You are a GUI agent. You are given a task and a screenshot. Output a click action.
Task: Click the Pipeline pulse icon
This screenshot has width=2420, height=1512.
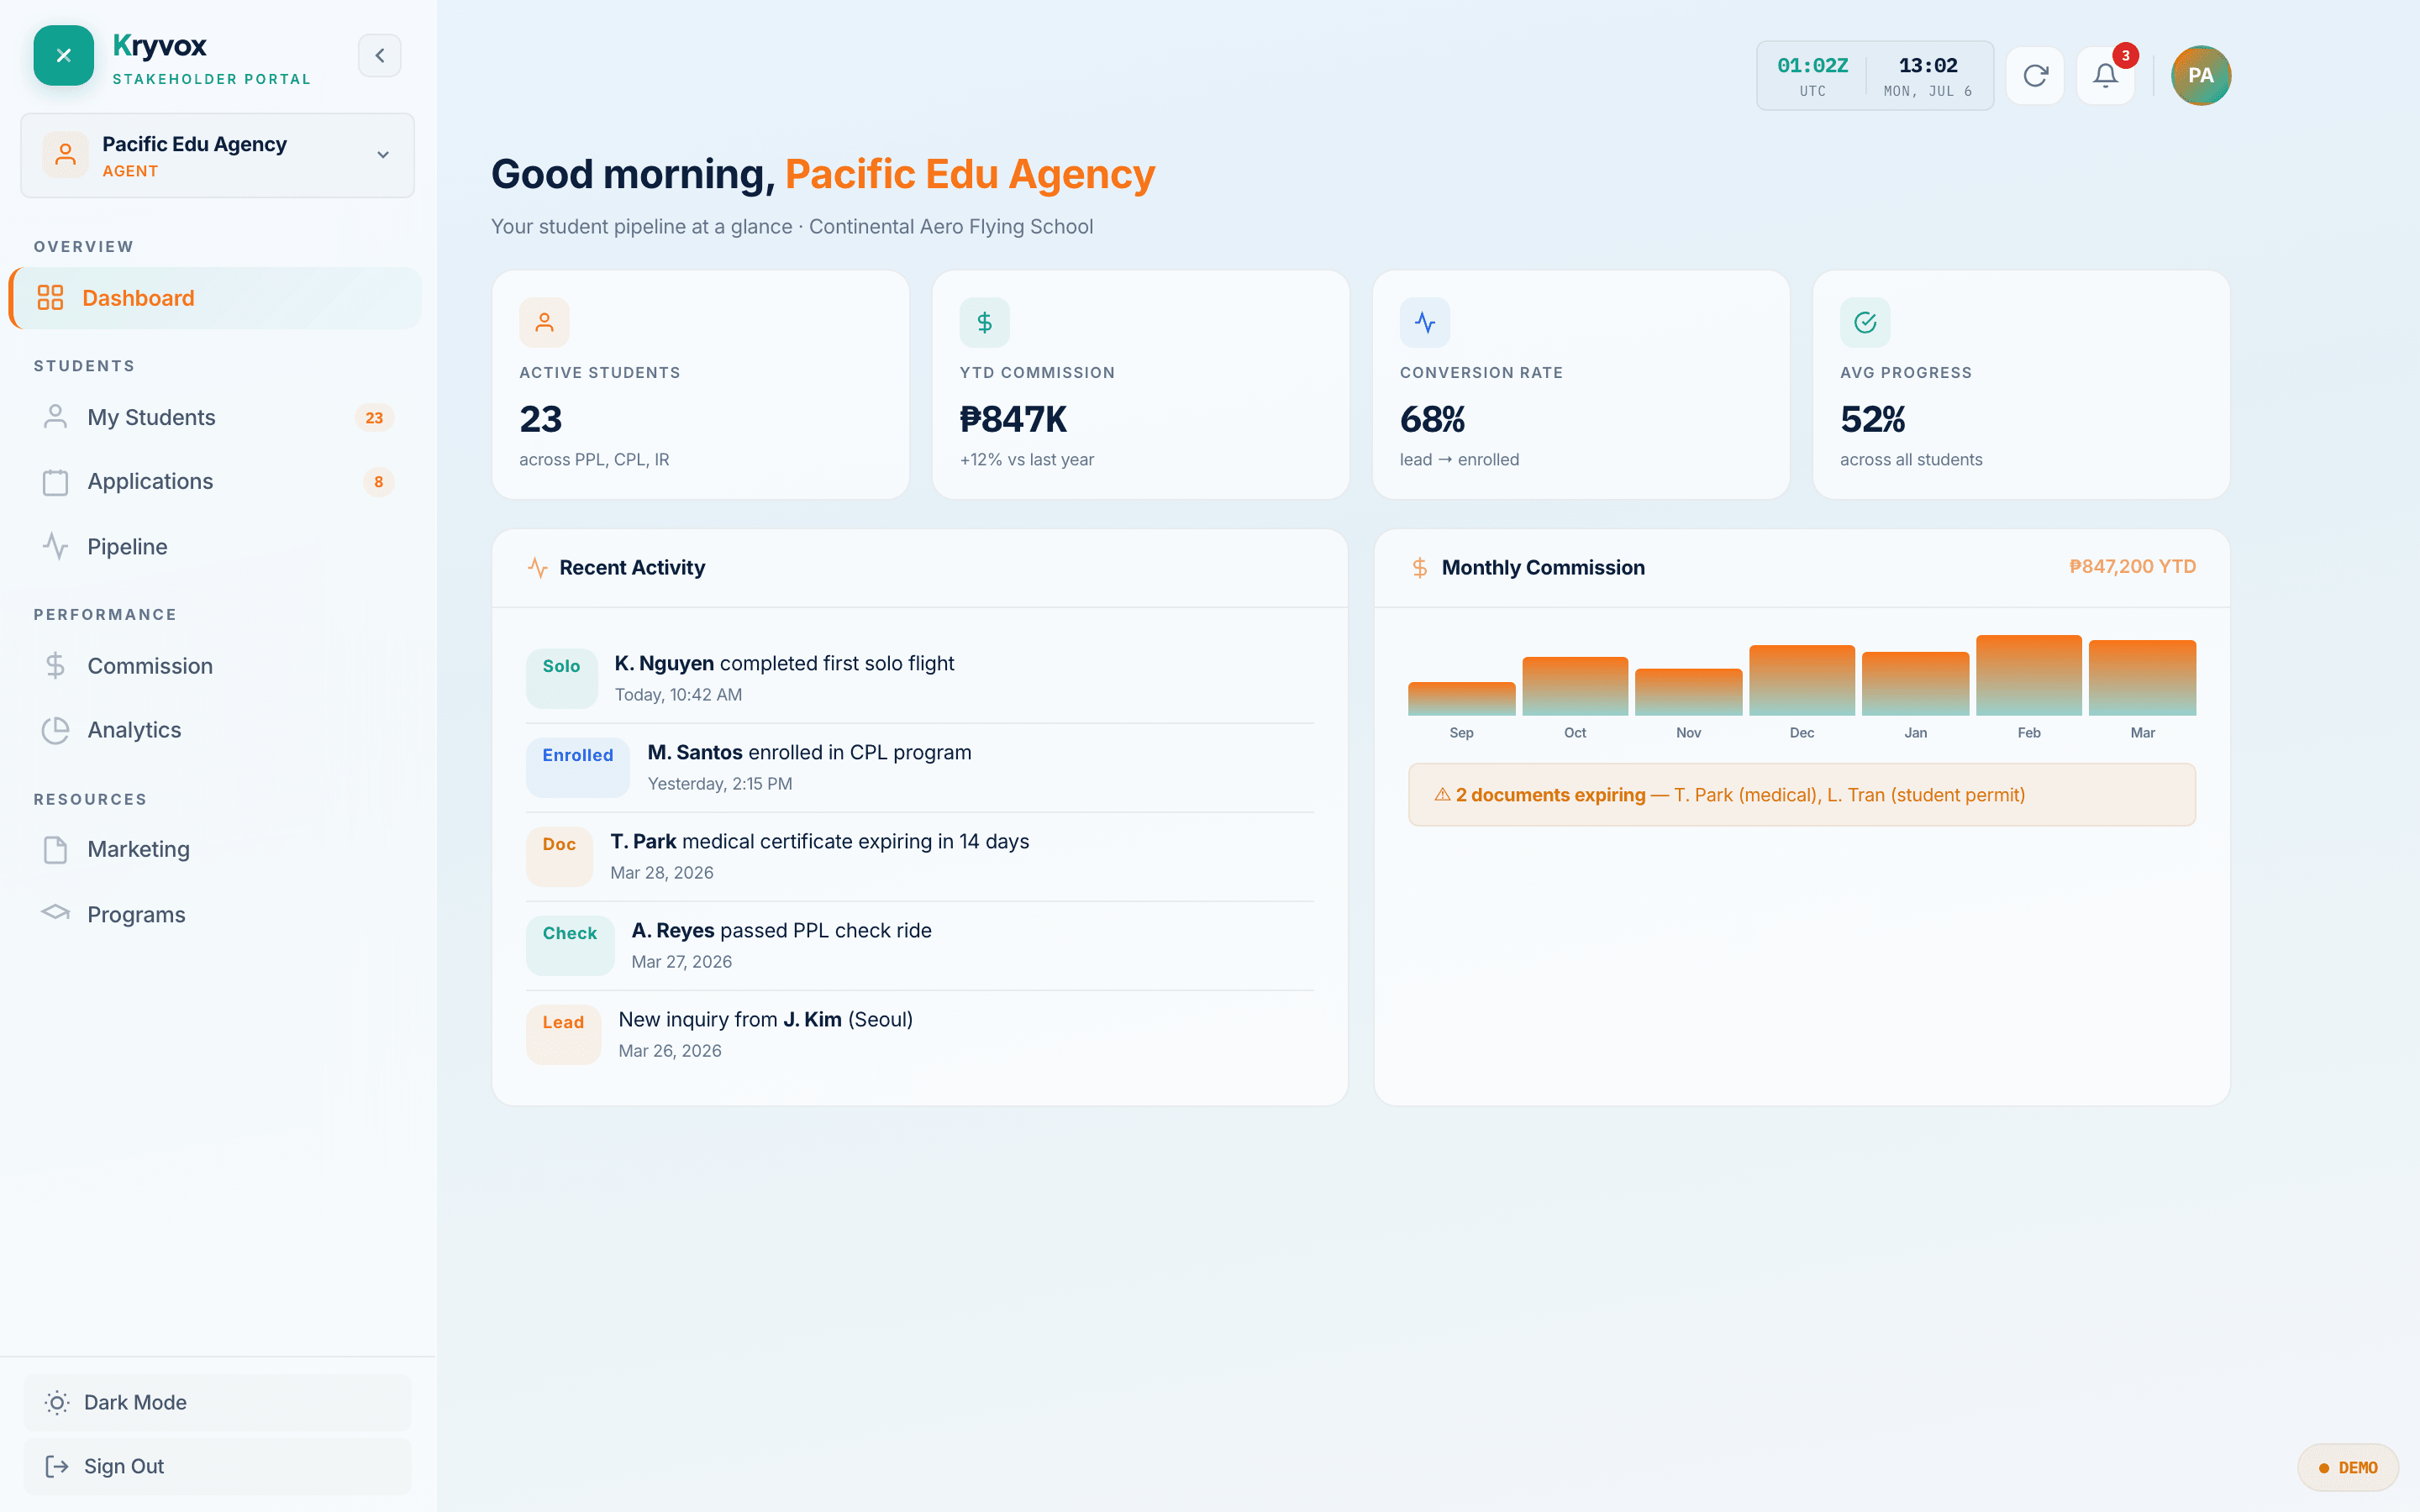tap(55, 547)
